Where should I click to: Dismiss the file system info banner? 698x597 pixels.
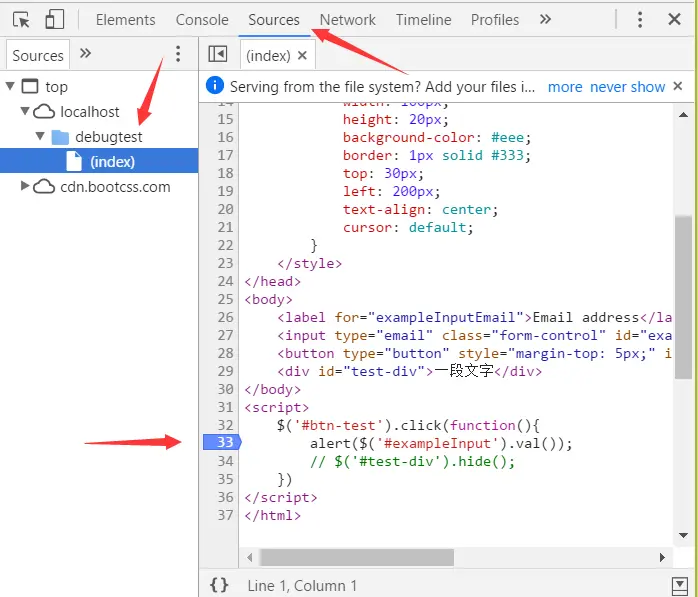(x=678, y=86)
